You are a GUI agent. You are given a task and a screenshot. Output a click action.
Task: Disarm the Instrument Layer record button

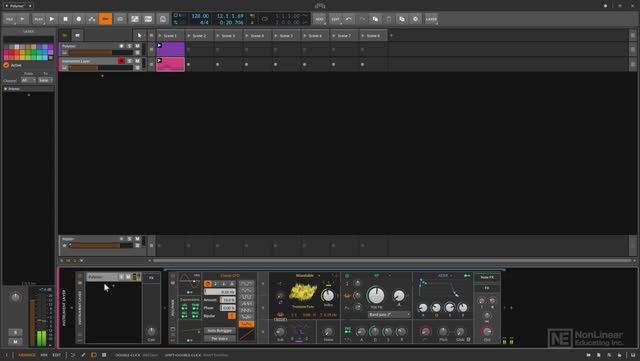[x=121, y=61]
